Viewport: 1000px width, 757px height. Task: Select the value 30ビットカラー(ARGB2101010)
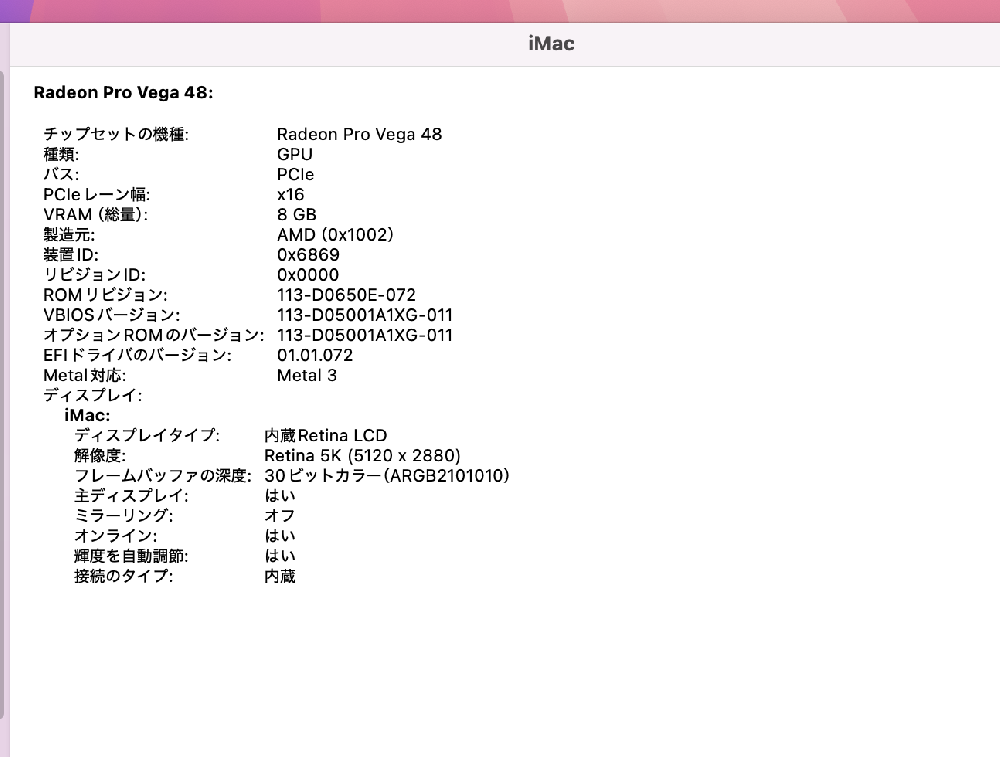pyautogui.click(x=387, y=476)
